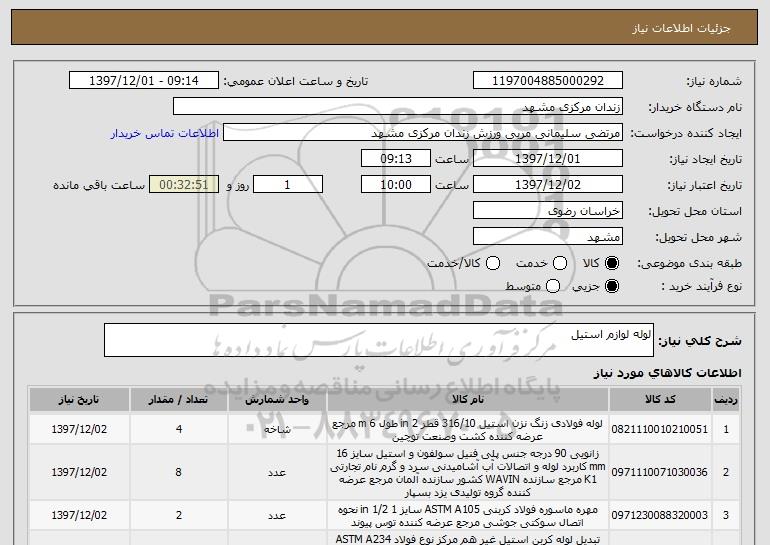Click the تاریخ نیاز column header
This screenshot has height=545, width=770.
point(79,399)
